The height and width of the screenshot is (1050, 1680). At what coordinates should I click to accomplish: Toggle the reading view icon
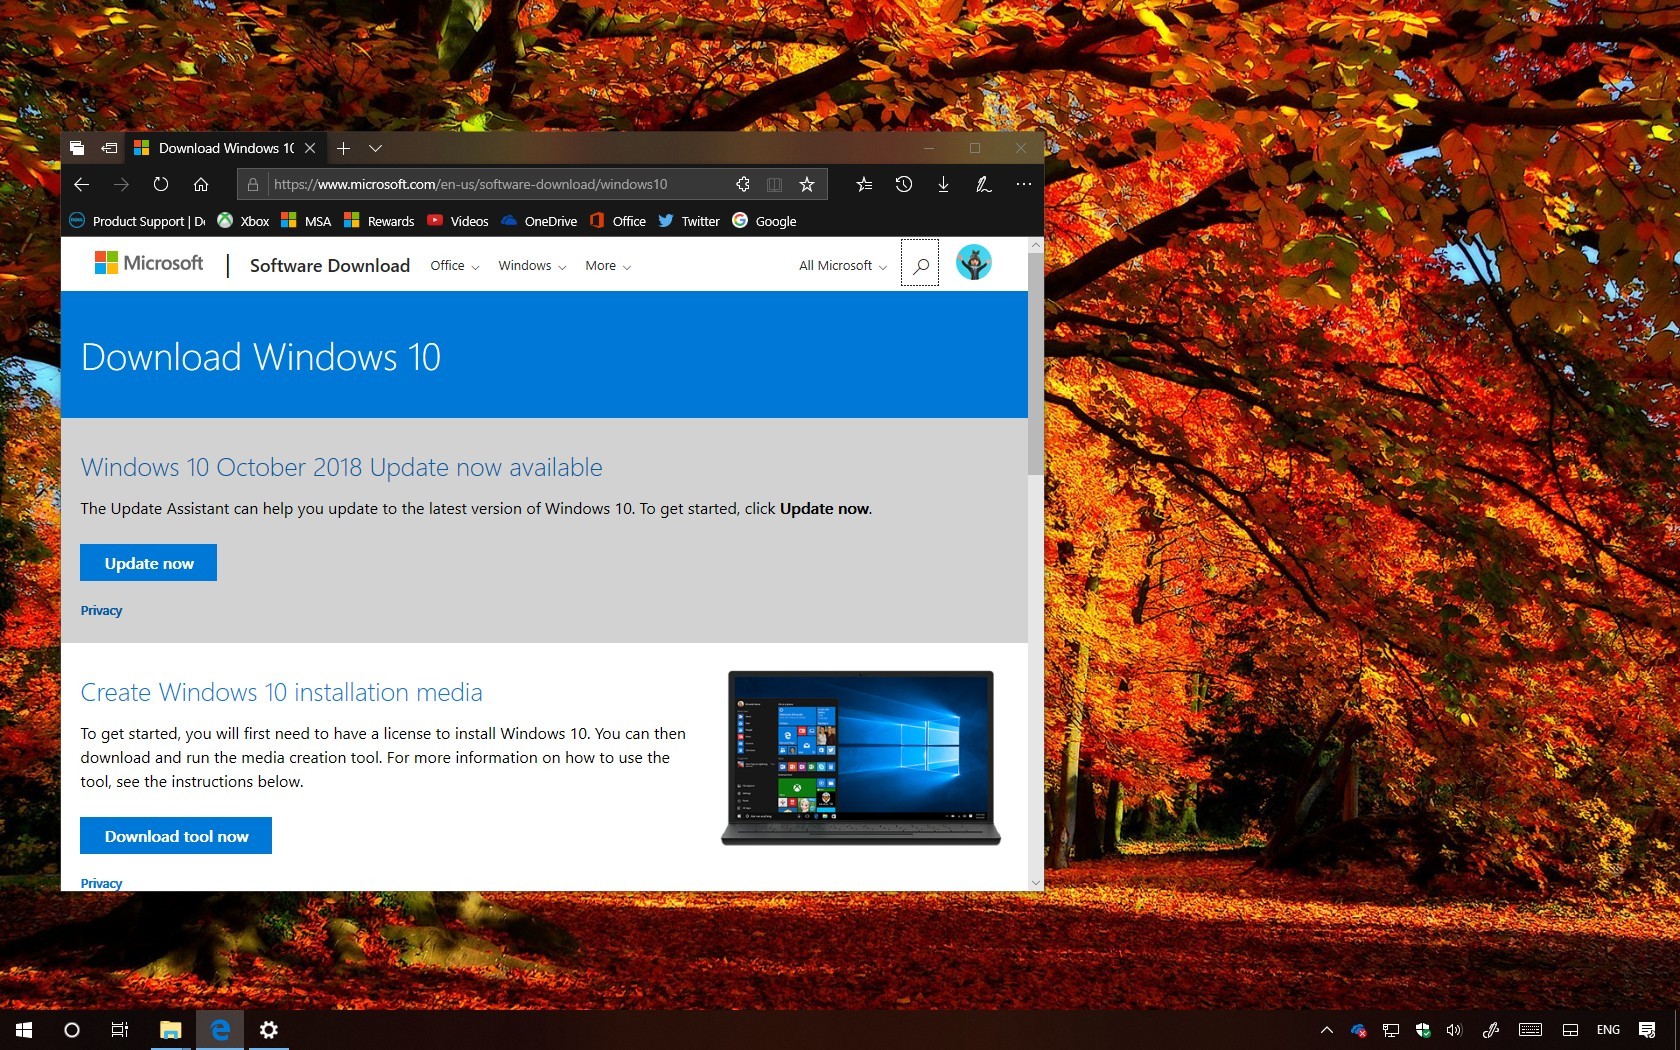(x=774, y=184)
